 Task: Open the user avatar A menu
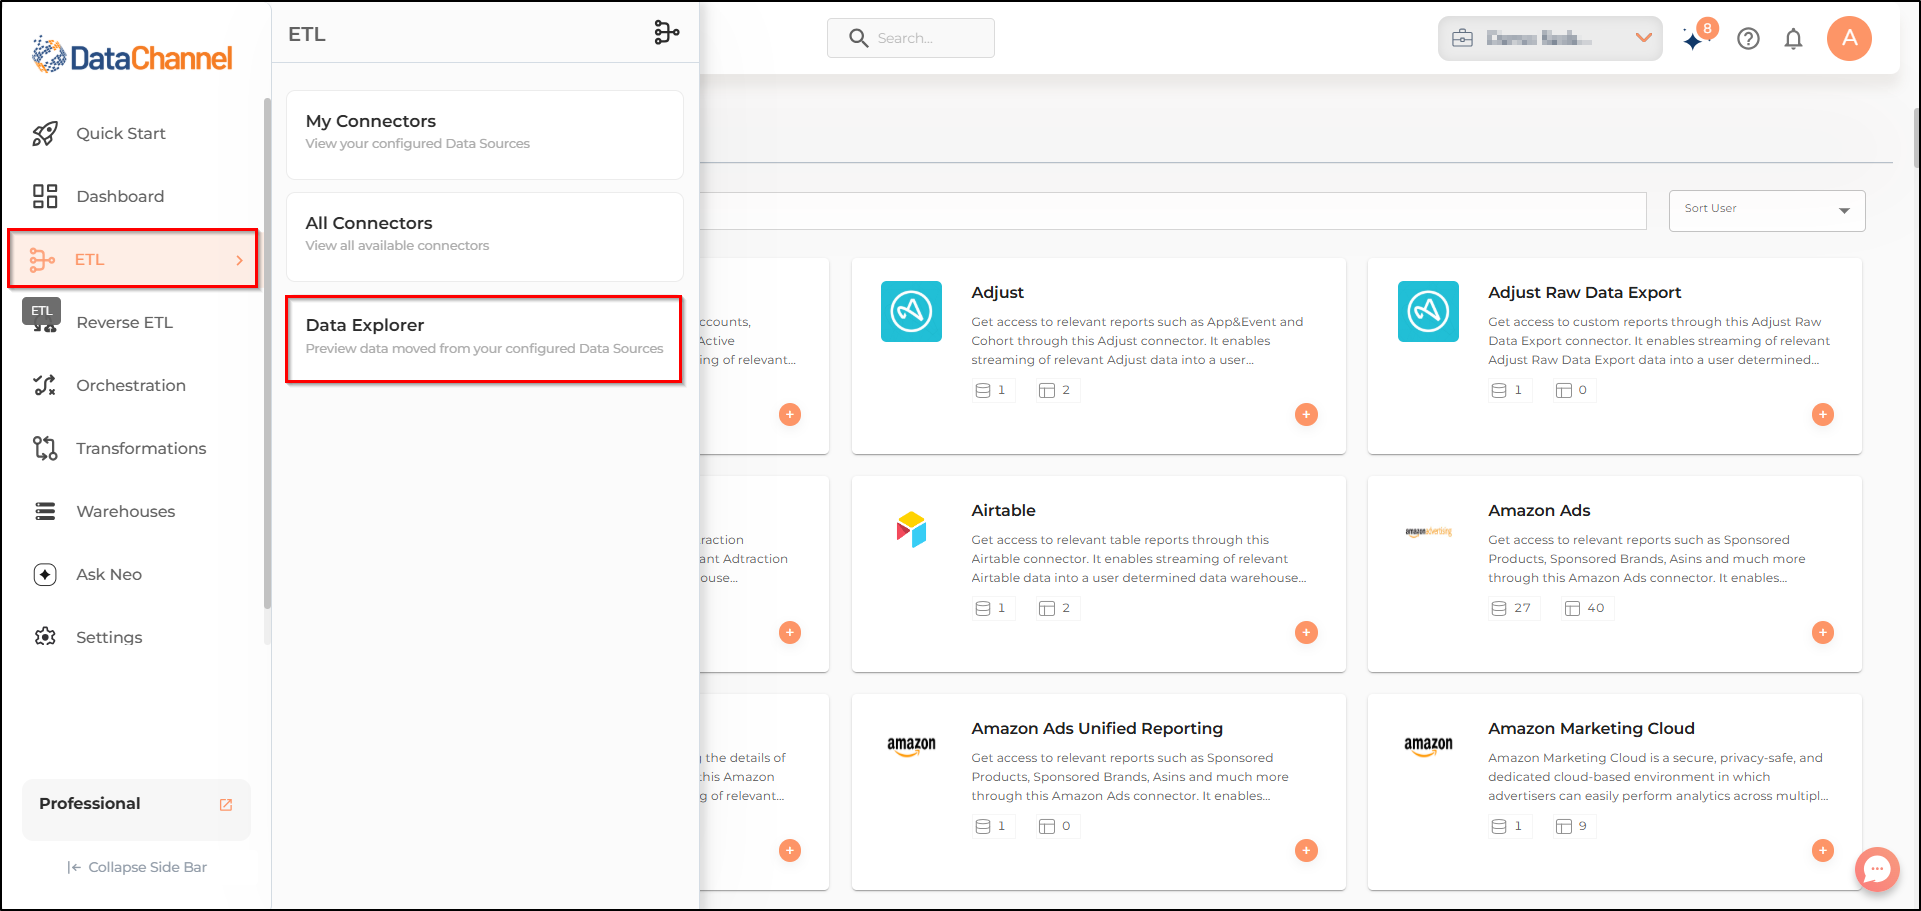point(1849,38)
